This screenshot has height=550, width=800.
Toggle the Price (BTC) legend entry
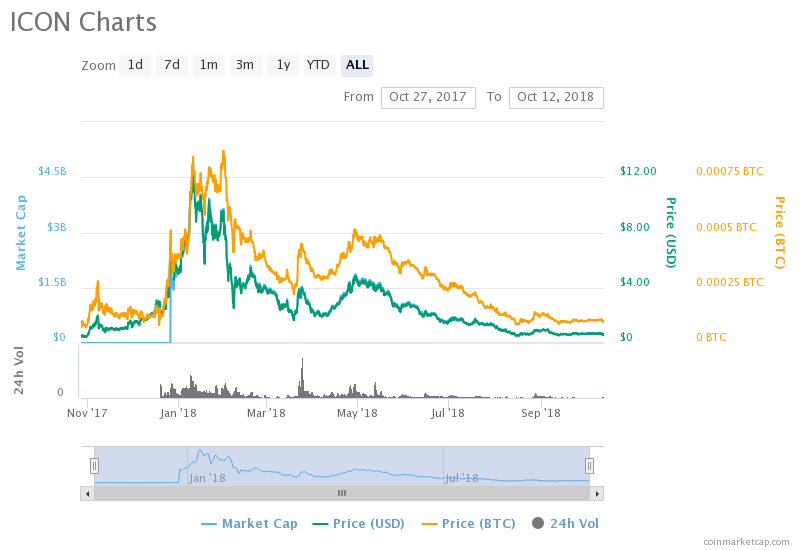coord(468,523)
